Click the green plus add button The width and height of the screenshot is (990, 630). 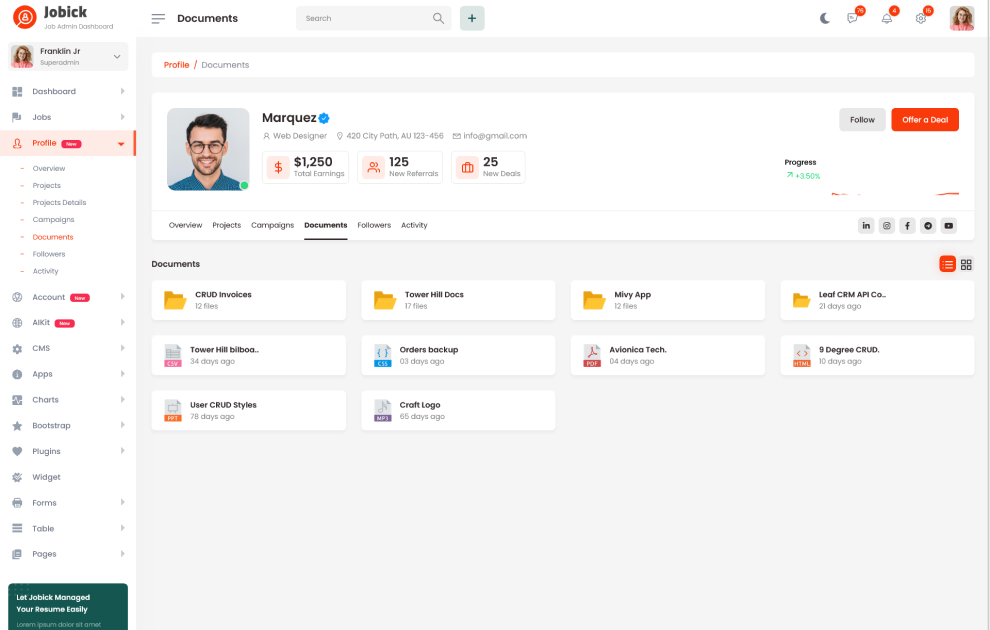pyautogui.click(x=472, y=18)
